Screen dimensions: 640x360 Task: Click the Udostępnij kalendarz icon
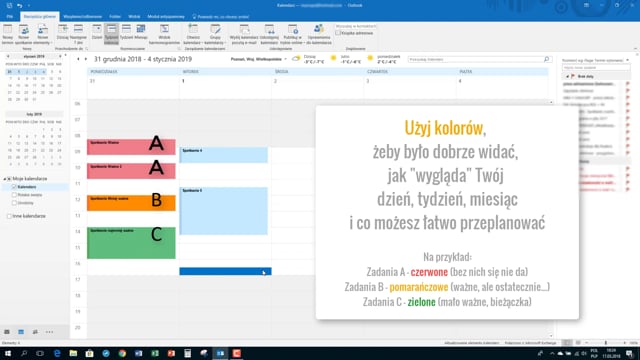(269, 34)
